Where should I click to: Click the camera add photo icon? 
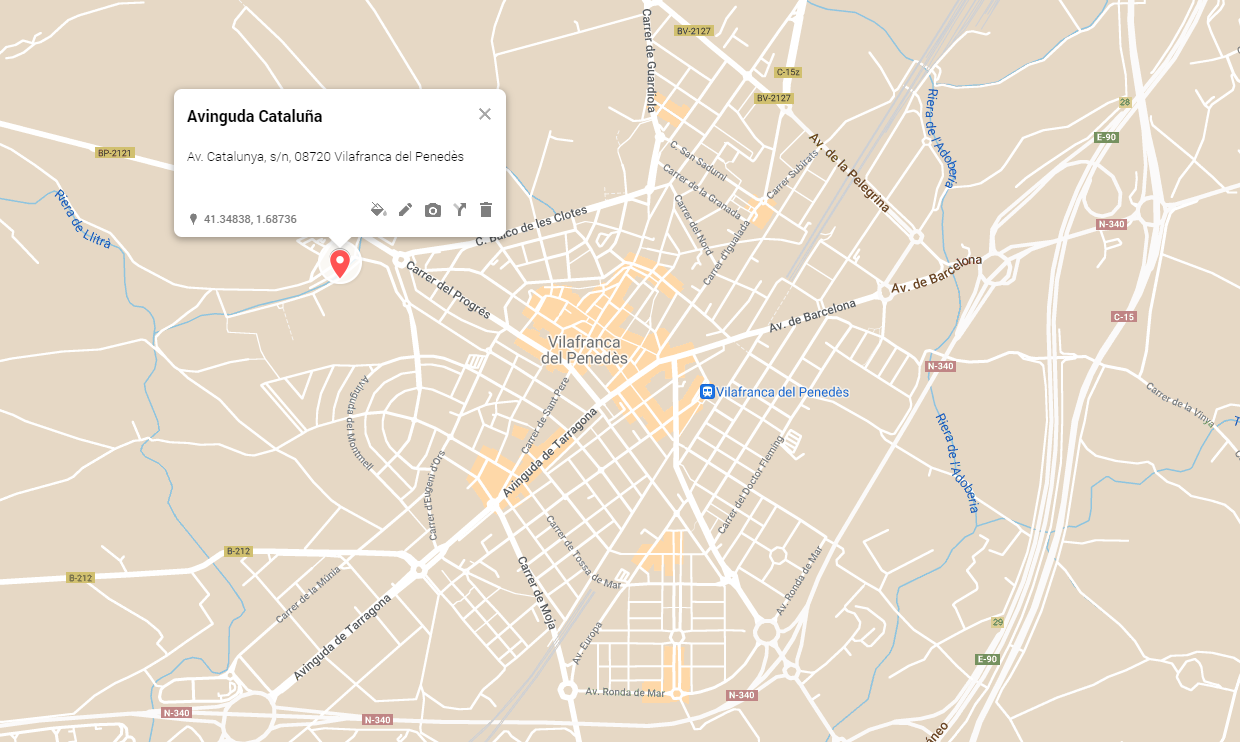(432, 210)
